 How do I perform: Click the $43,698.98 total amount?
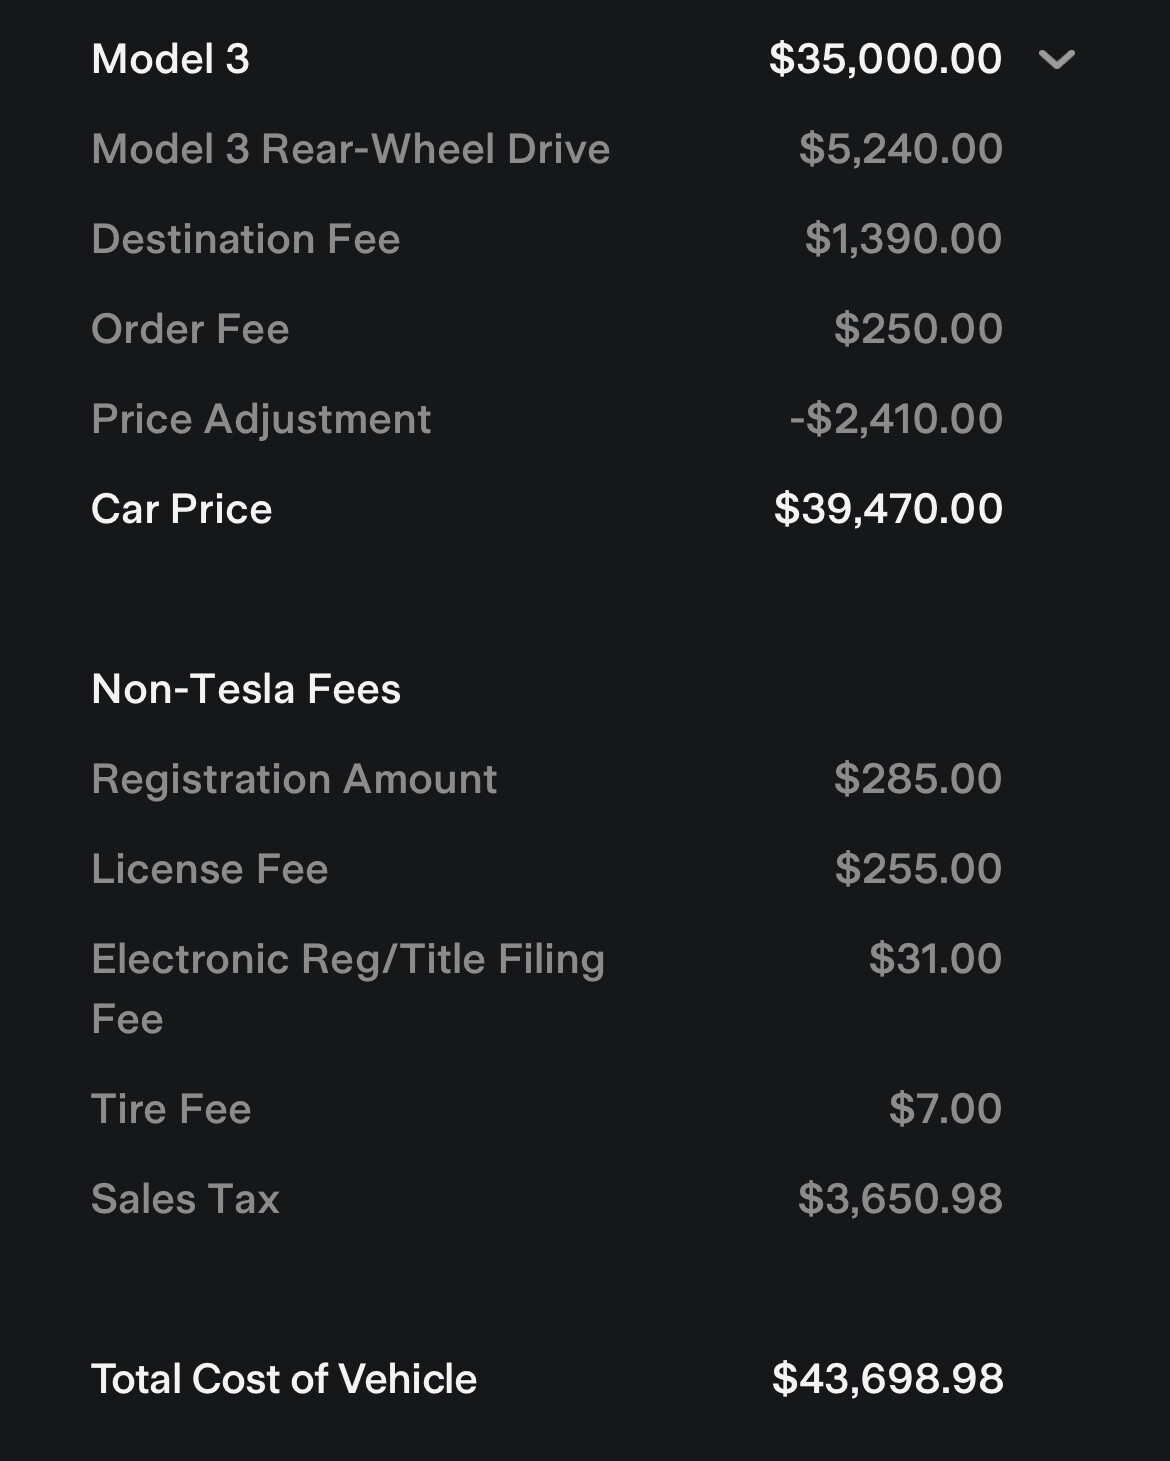pyautogui.click(x=889, y=1378)
